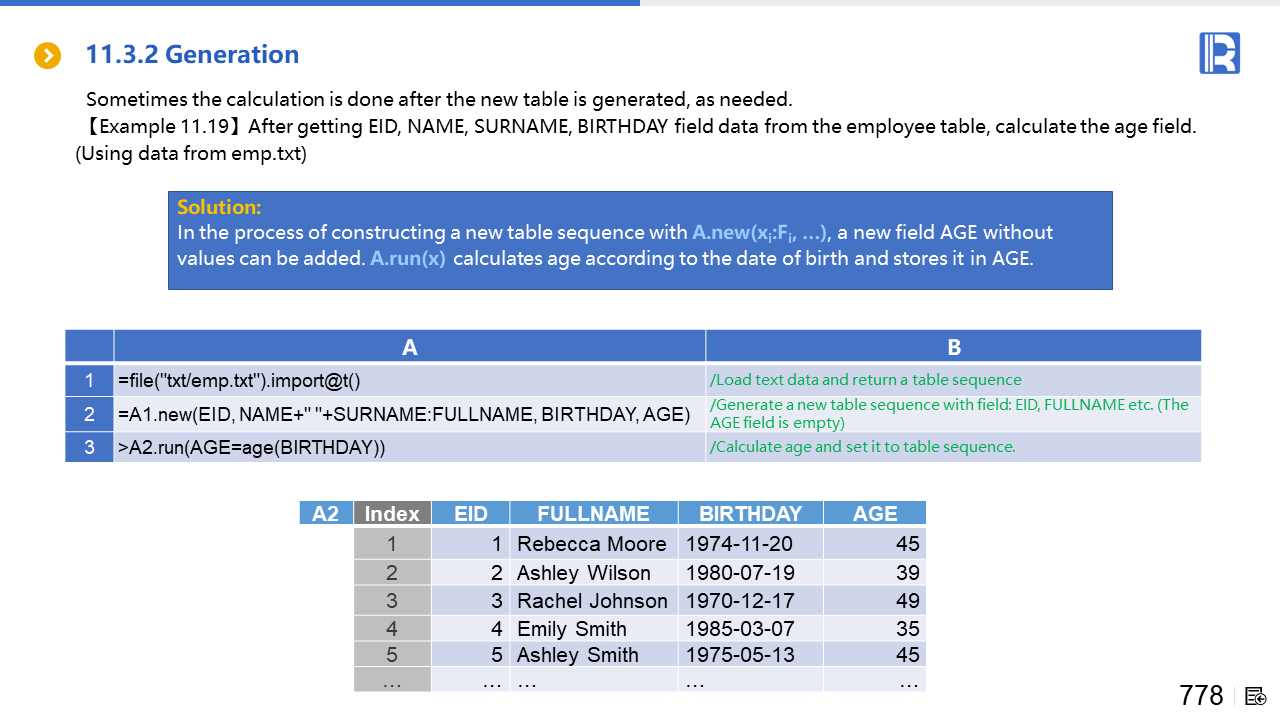This screenshot has height=720, width=1280.
Task: Click the slide progress bar at top
Action: click(x=320, y=3)
